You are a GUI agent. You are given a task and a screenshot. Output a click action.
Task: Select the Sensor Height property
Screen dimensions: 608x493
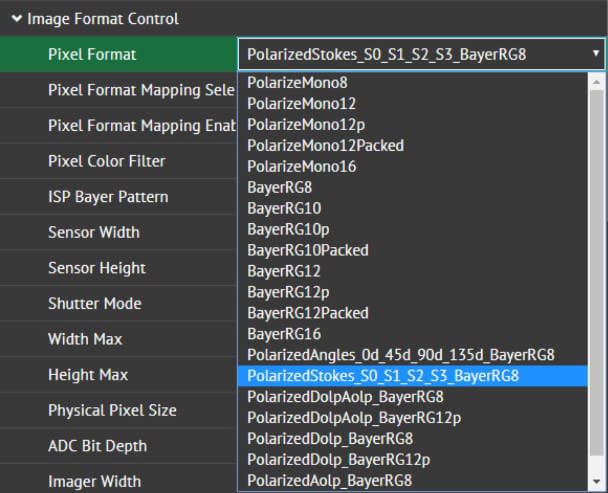pos(118,268)
